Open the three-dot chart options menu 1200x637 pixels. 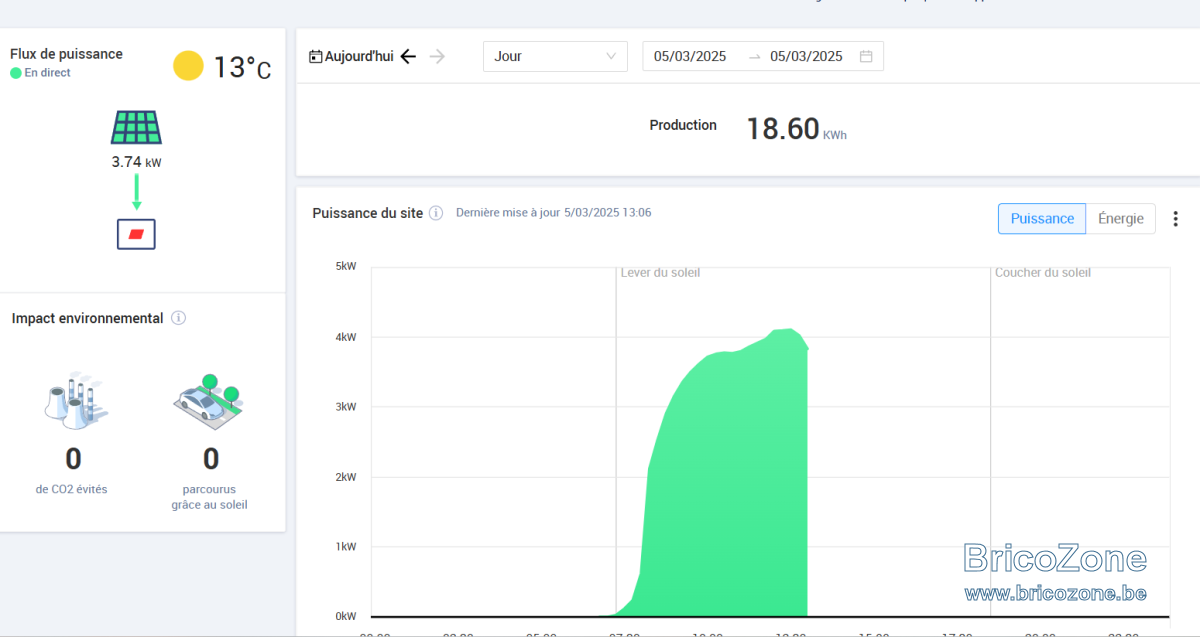point(1176,219)
